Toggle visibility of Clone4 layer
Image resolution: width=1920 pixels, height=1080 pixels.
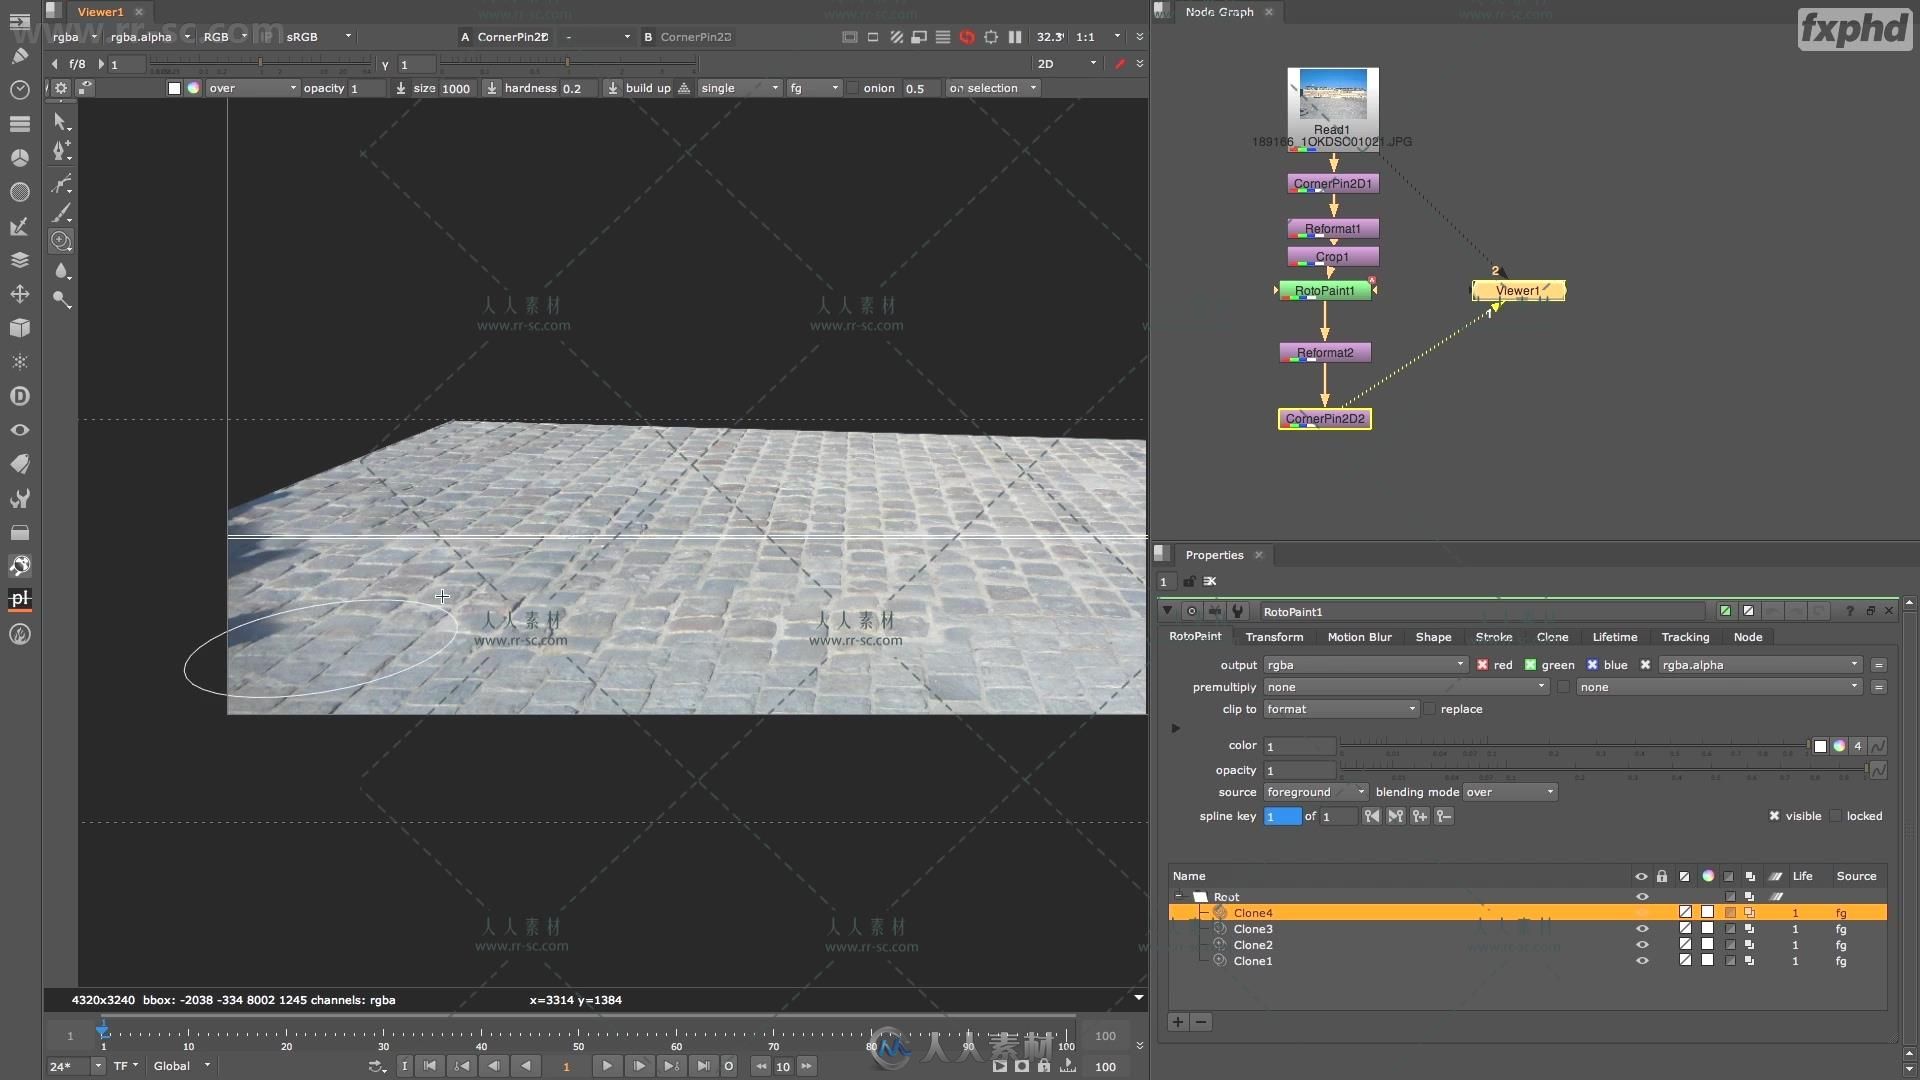[x=1642, y=913]
